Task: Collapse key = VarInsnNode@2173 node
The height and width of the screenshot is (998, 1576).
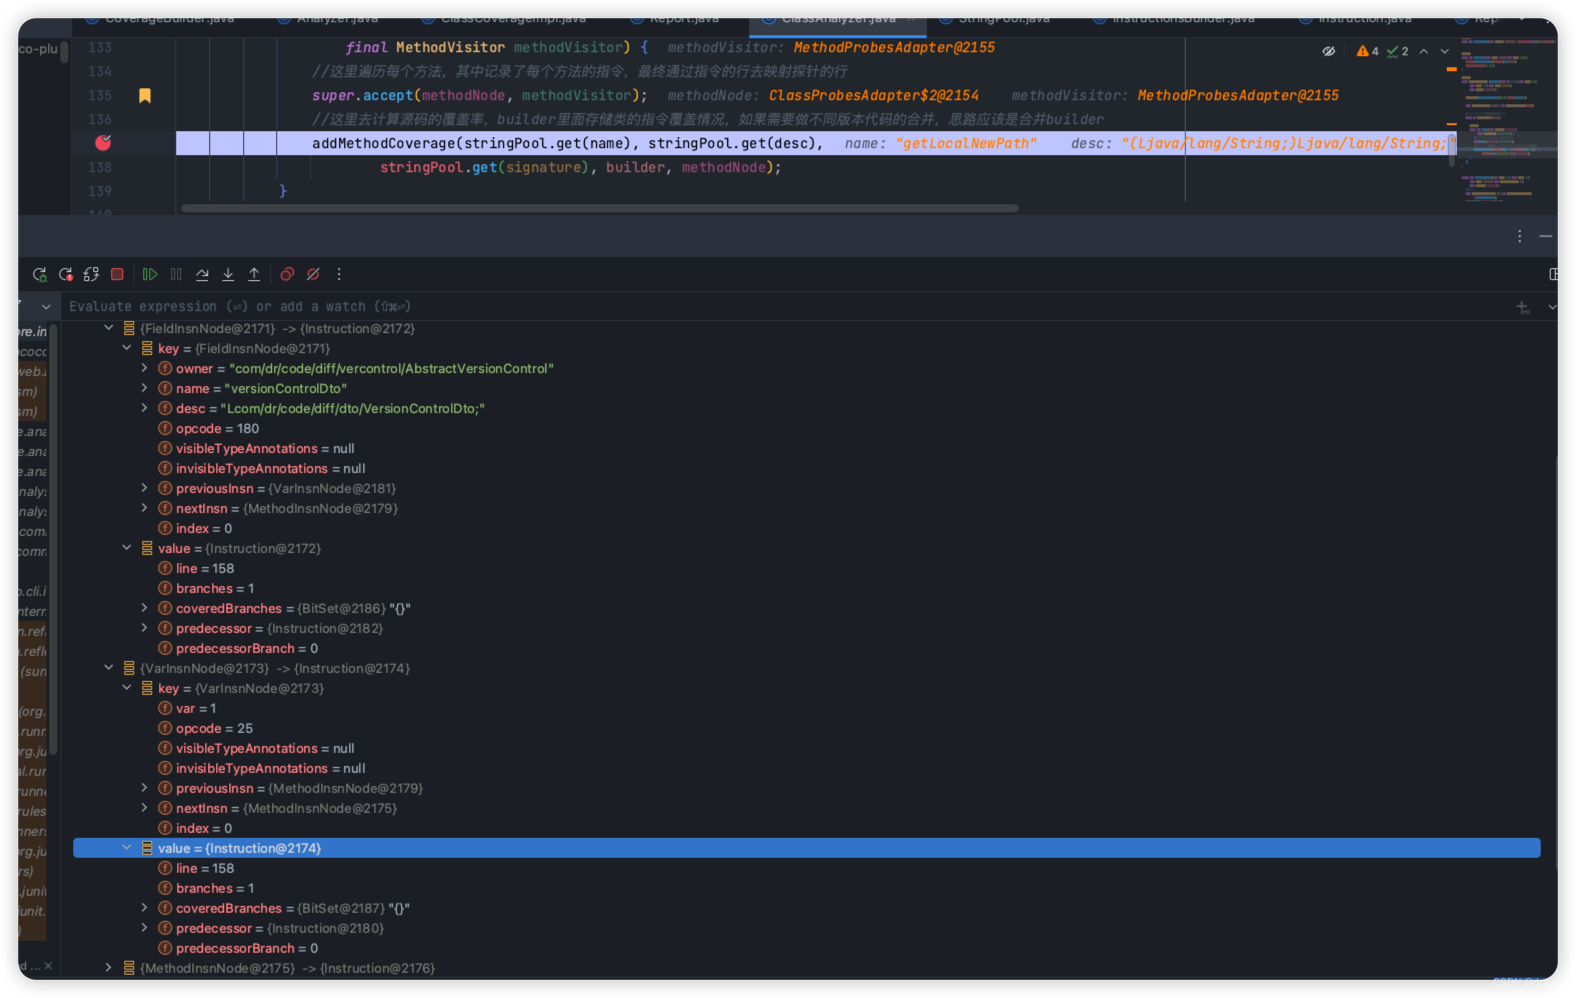Action: point(127,688)
